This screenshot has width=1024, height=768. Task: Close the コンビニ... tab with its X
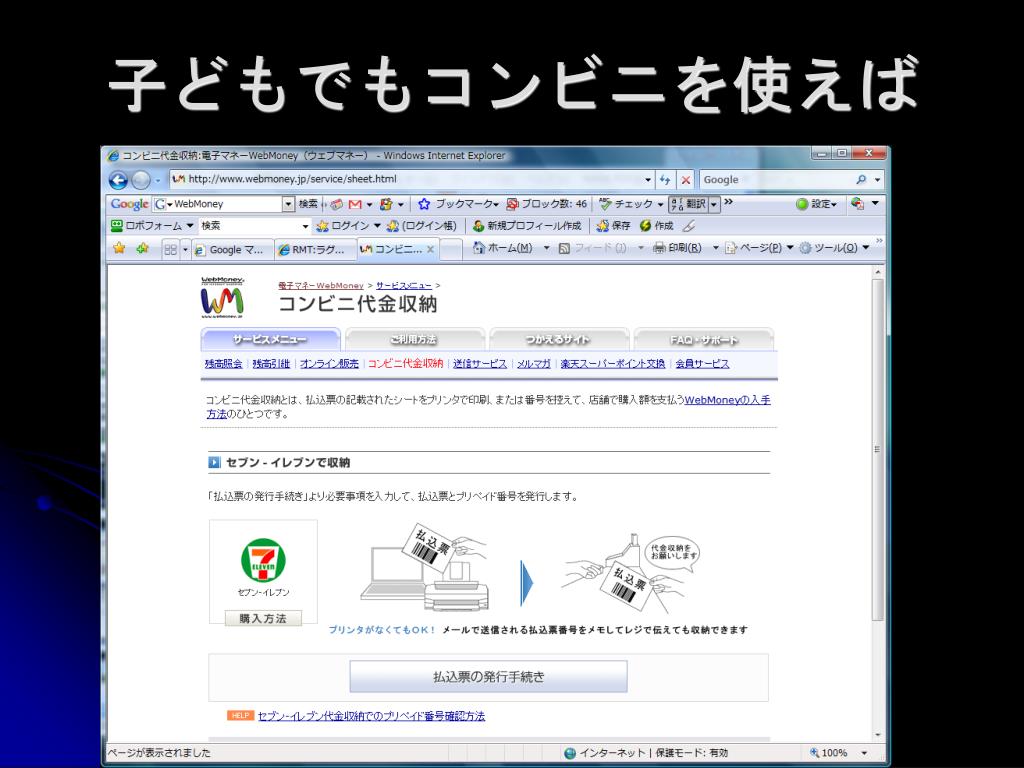click(430, 249)
